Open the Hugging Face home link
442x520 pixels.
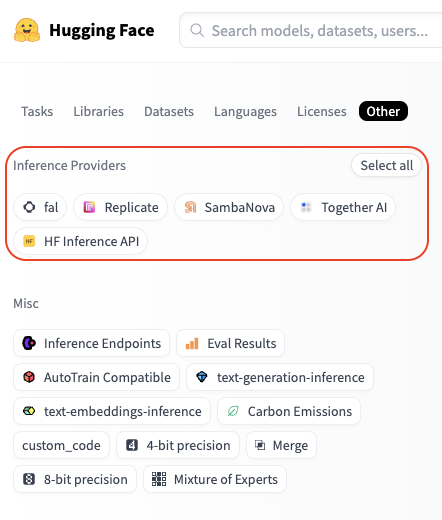point(84,30)
